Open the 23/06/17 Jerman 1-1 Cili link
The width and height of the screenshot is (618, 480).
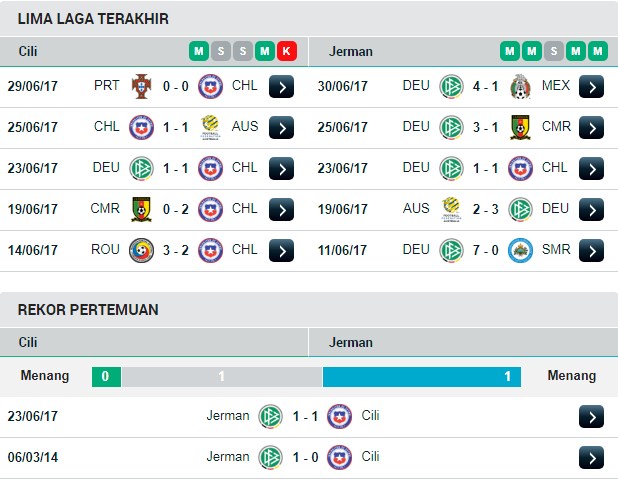pyautogui.click(x=591, y=417)
